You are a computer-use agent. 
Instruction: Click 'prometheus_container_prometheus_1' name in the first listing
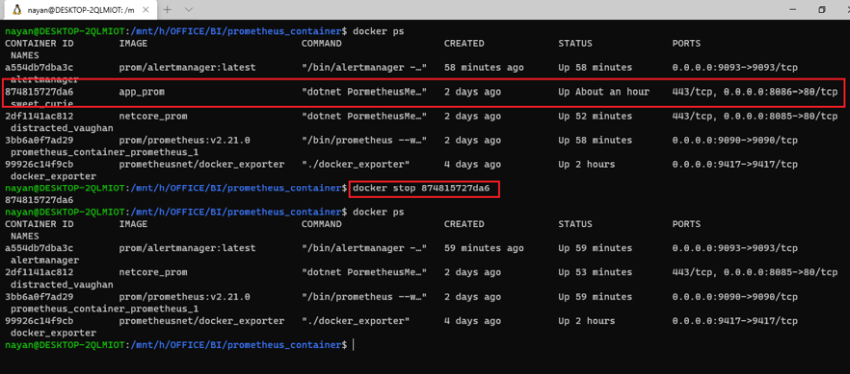click(x=105, y=152)
